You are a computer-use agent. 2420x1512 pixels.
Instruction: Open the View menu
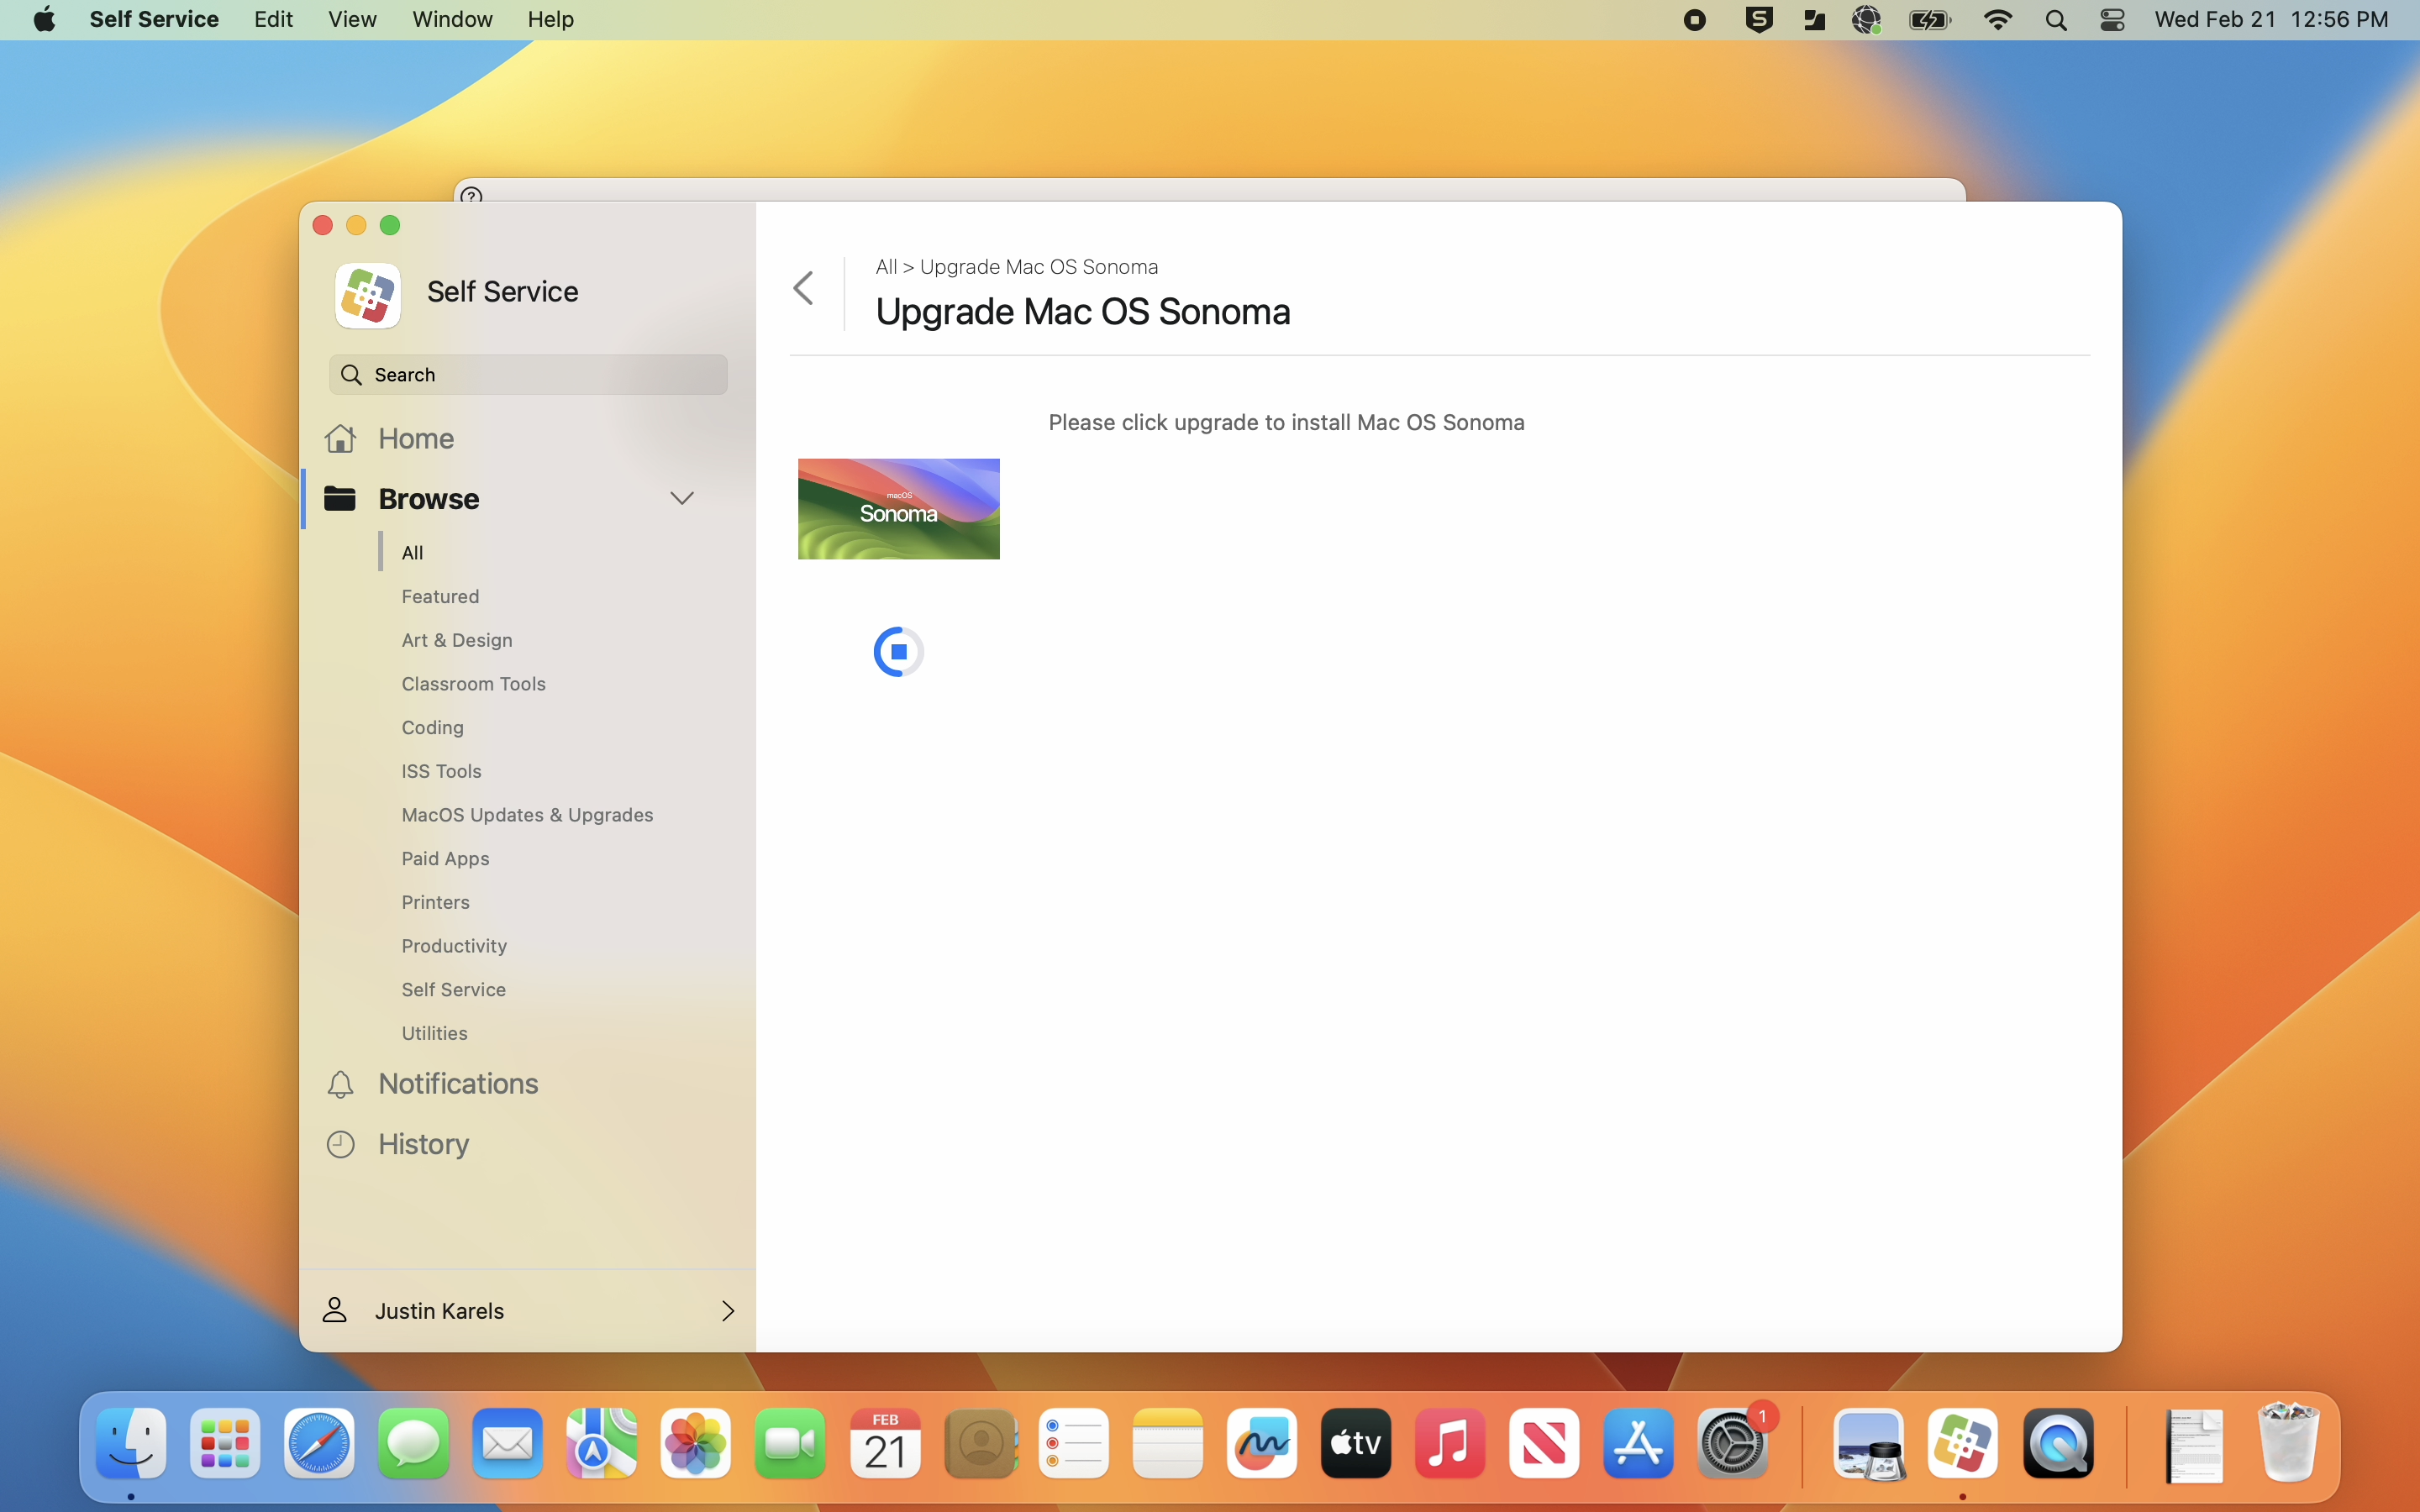pos(352,19)
